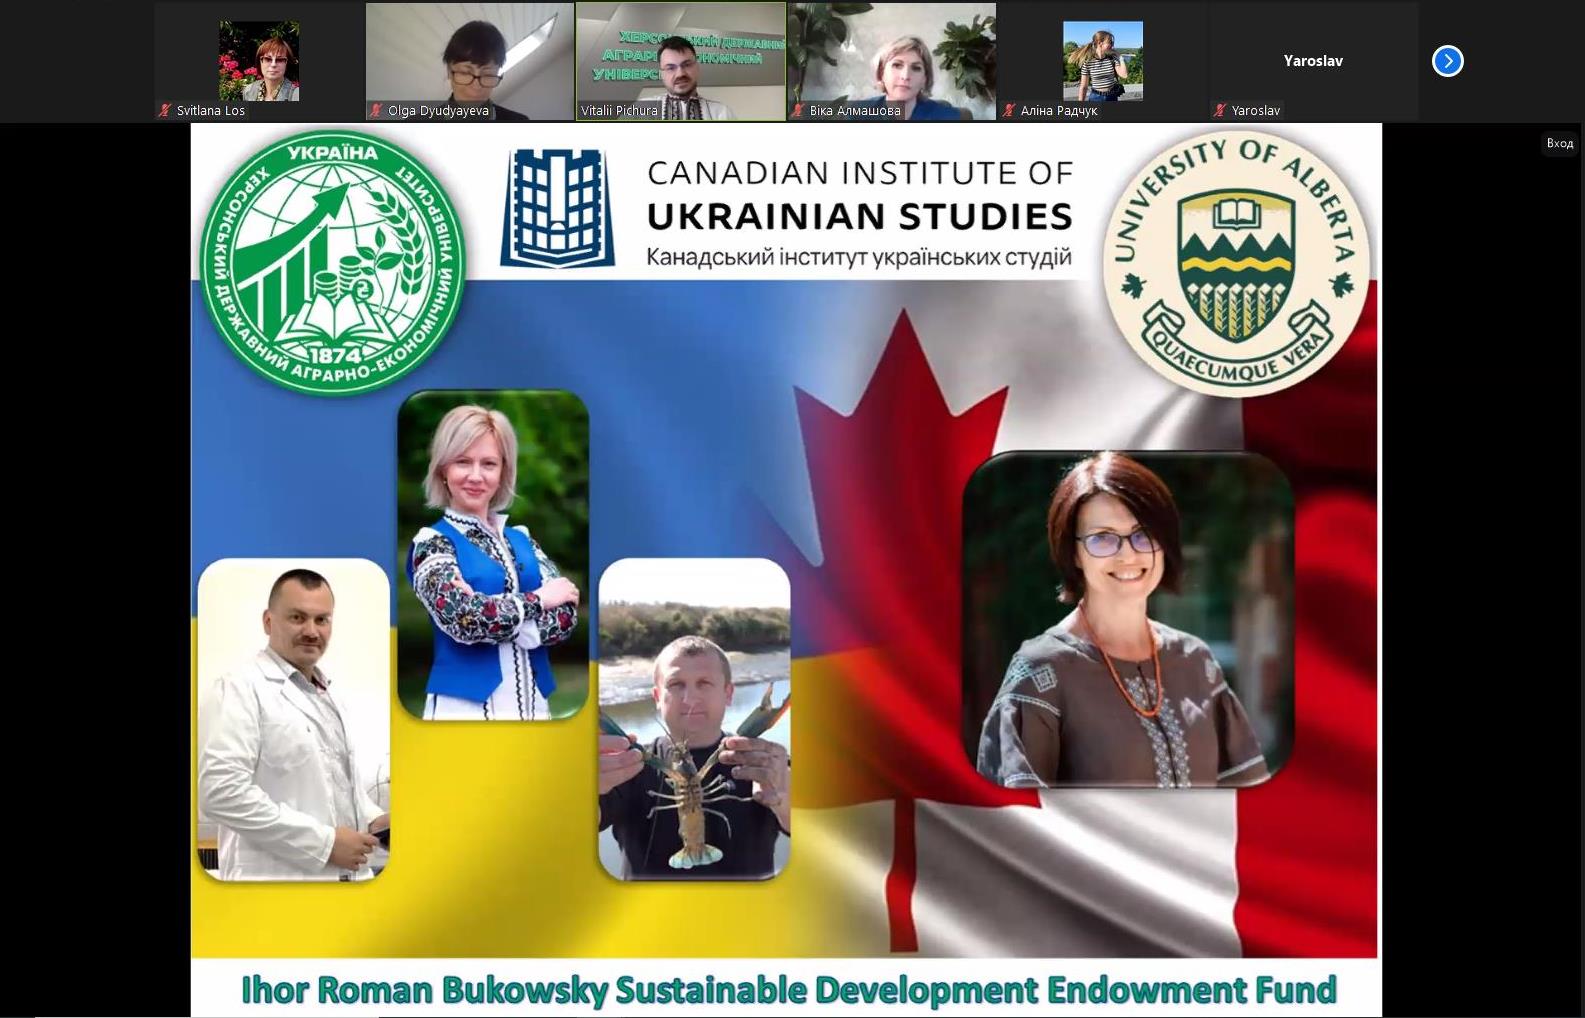Select Аліна Радчук participant video tile
1585x1018 pixels.
click(x=1102, y=61)
